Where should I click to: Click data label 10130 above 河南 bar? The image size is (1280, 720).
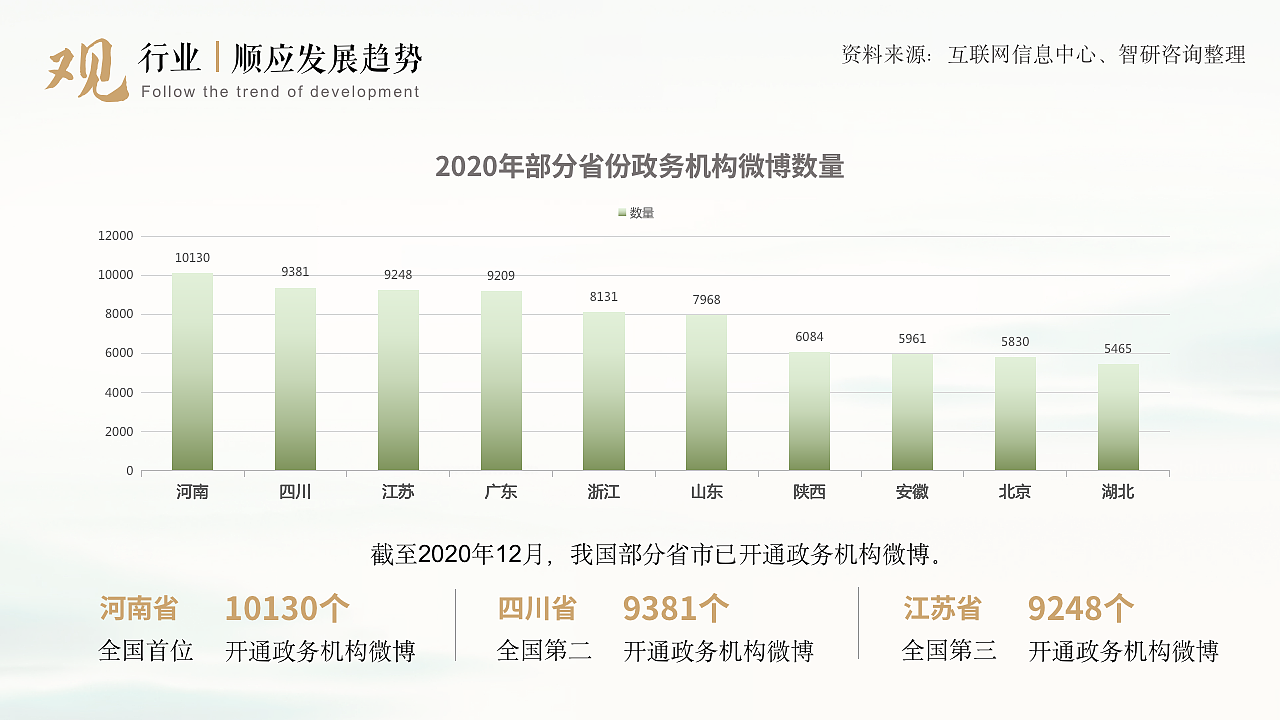click(x=192, y=258)
